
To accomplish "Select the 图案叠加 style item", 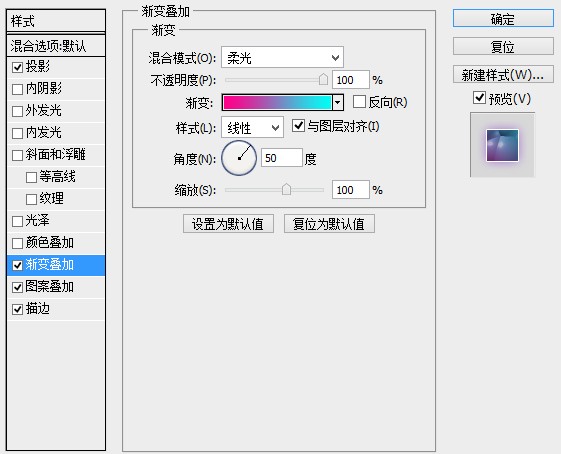I will click(56, 287).
